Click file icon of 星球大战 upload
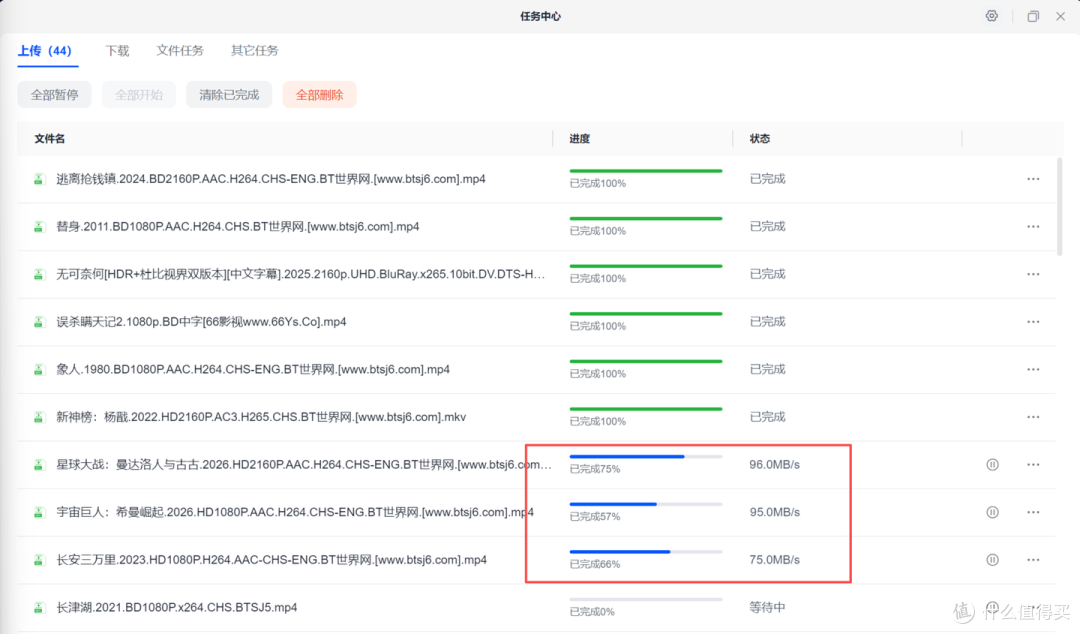 (x=39, y=464)
